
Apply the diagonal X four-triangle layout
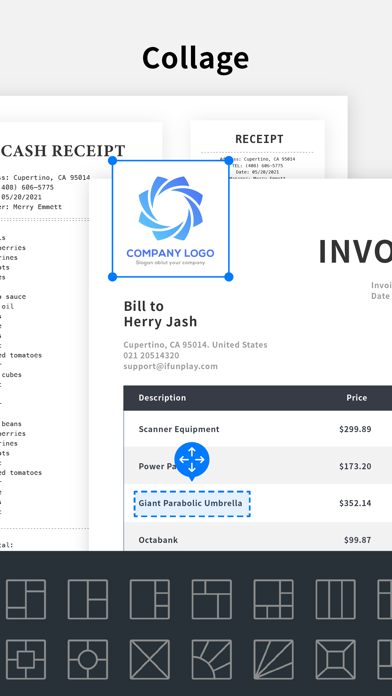(x=150, y=659)
